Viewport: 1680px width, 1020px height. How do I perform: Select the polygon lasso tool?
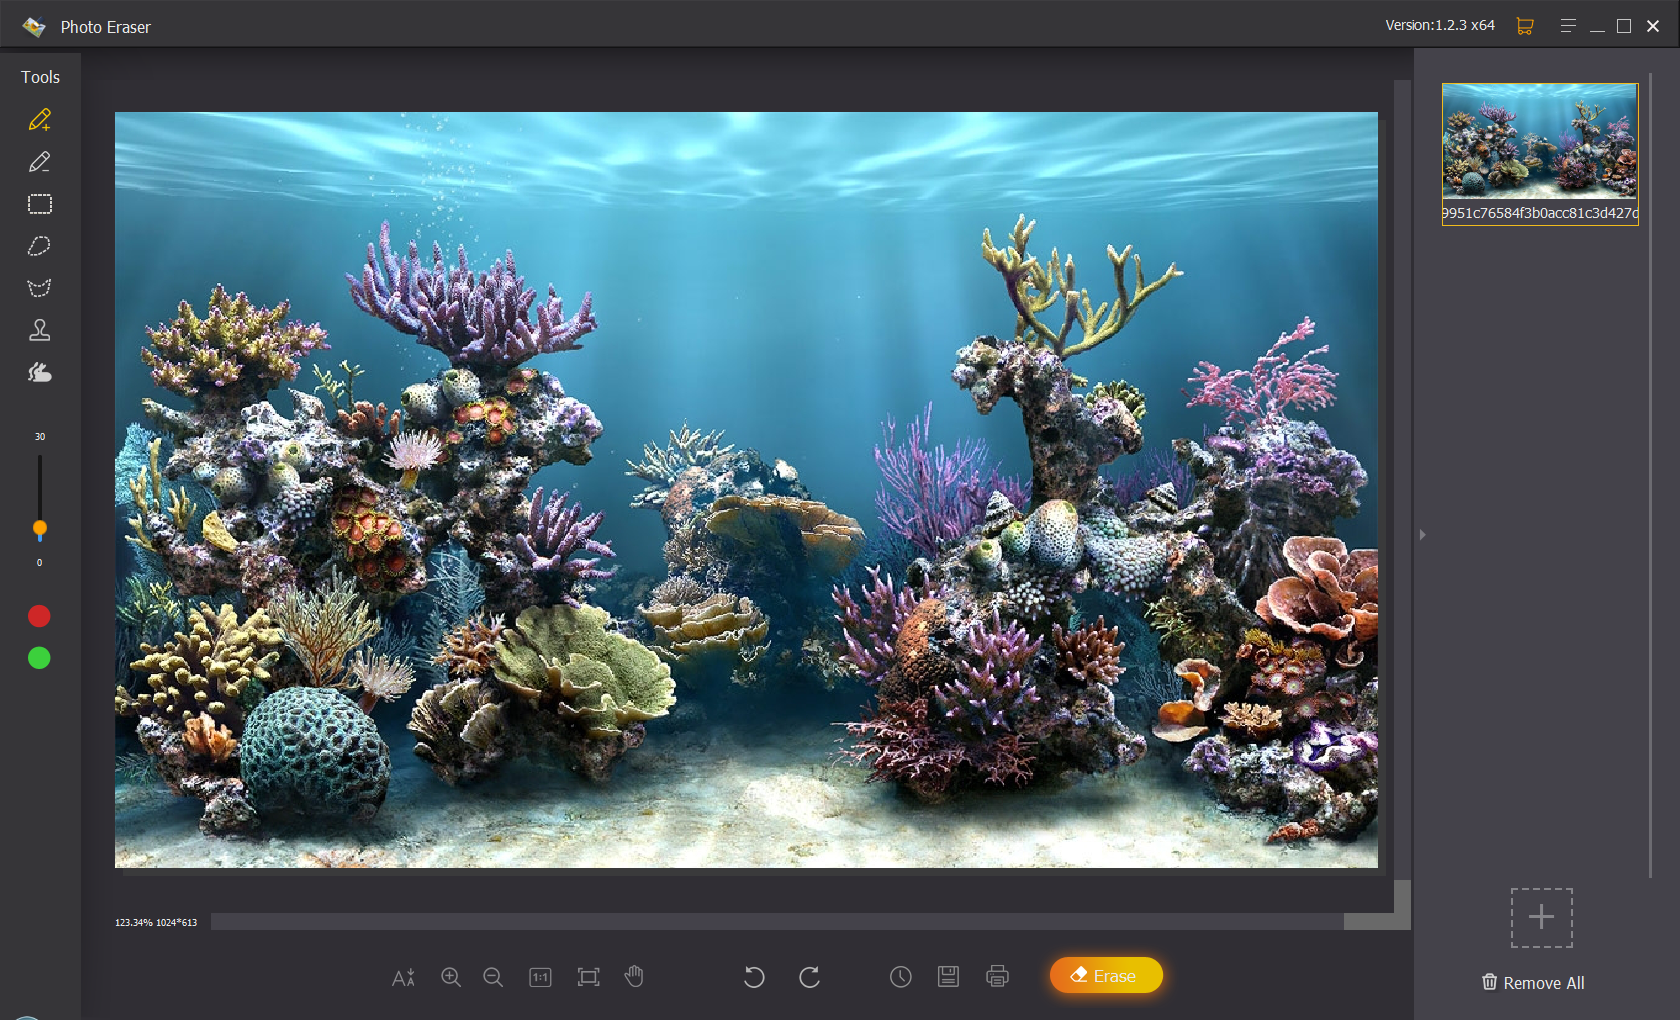click(40, 288)
